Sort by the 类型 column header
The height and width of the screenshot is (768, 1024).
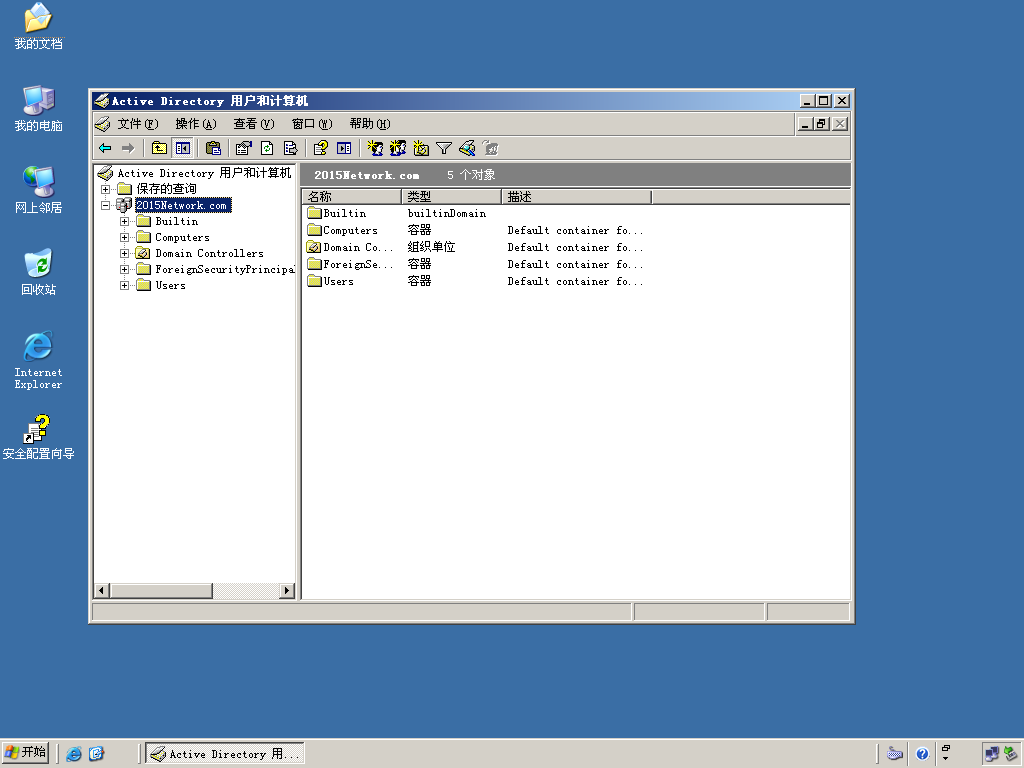[x=451, y=197]
